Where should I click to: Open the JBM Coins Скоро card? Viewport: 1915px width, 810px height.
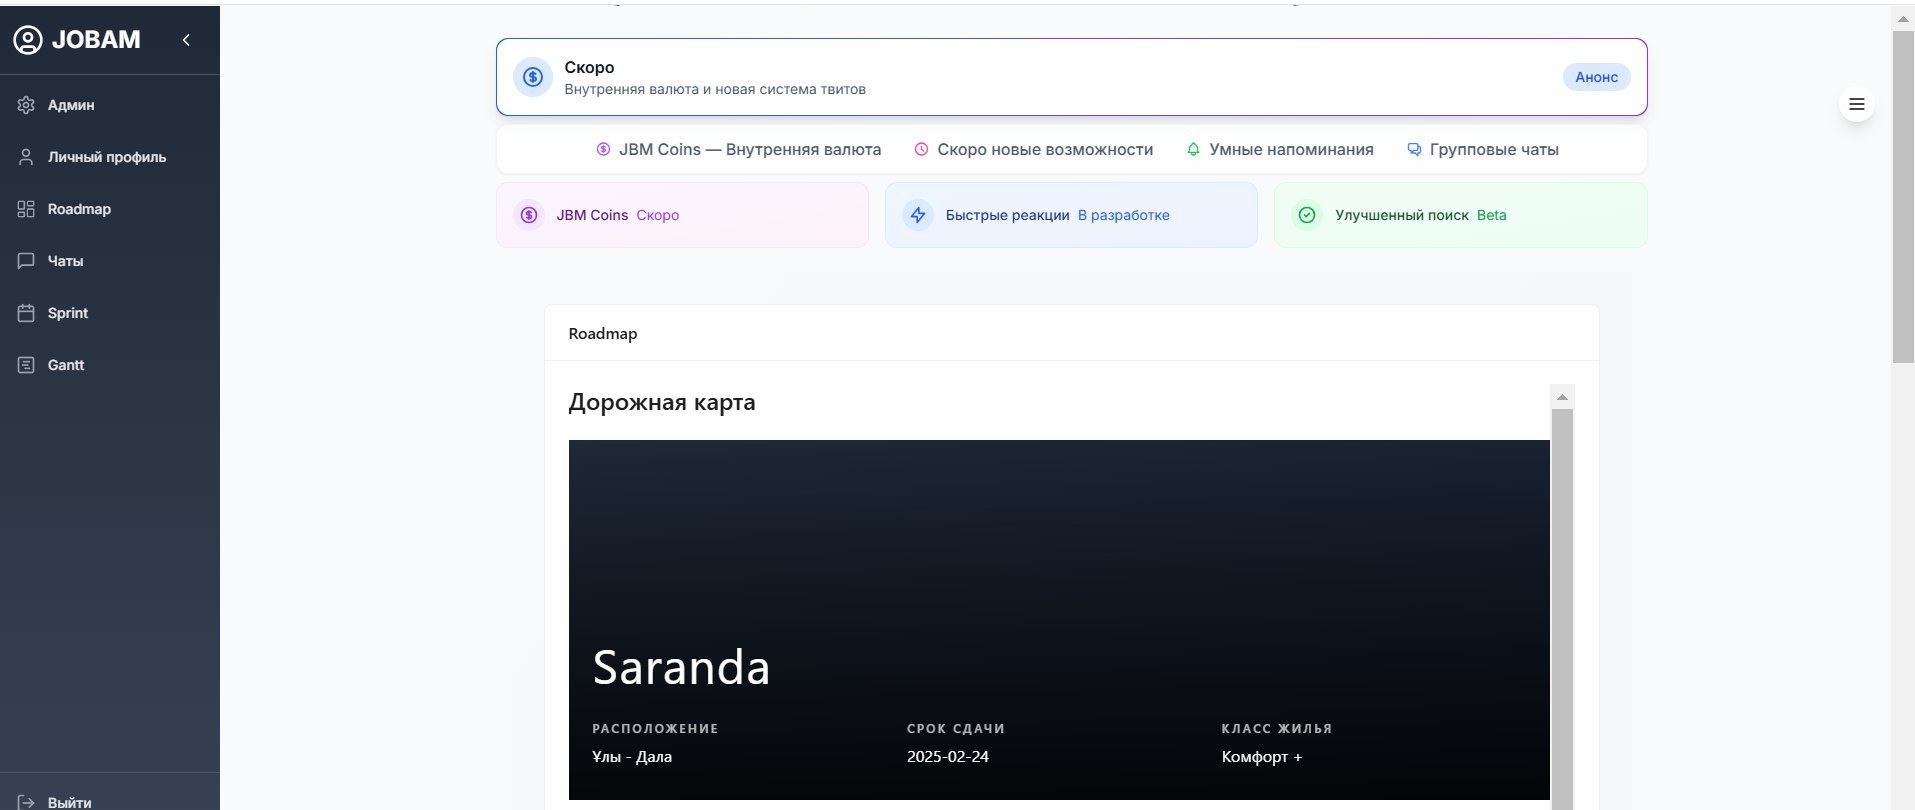(682, 215)
